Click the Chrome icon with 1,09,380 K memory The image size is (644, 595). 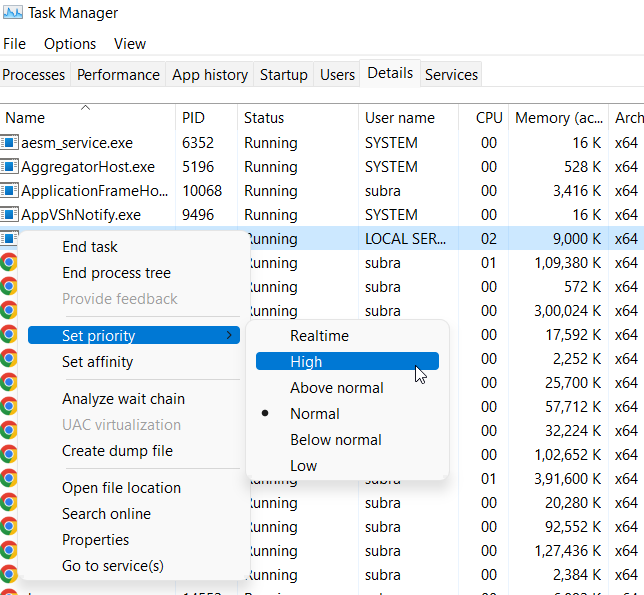click(9, 263)
